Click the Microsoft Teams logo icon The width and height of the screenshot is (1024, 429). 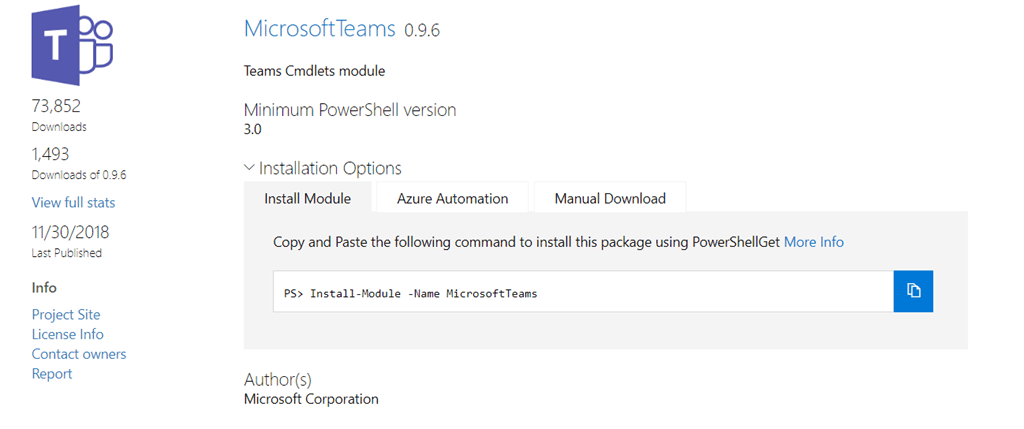click(x=72, y=50)
